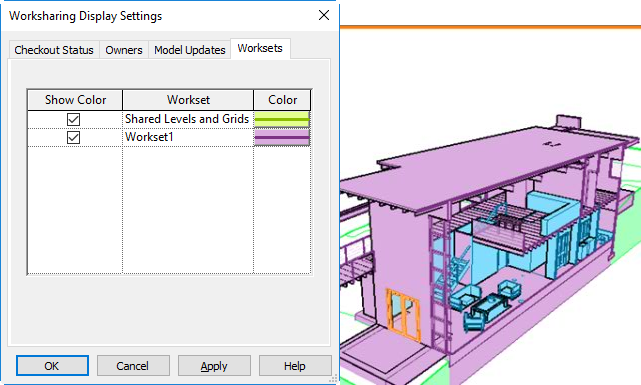Close the Worksharing Display Settings dialog
The width and height of the screenshot is (641, 385).
(x=324, y=16)
